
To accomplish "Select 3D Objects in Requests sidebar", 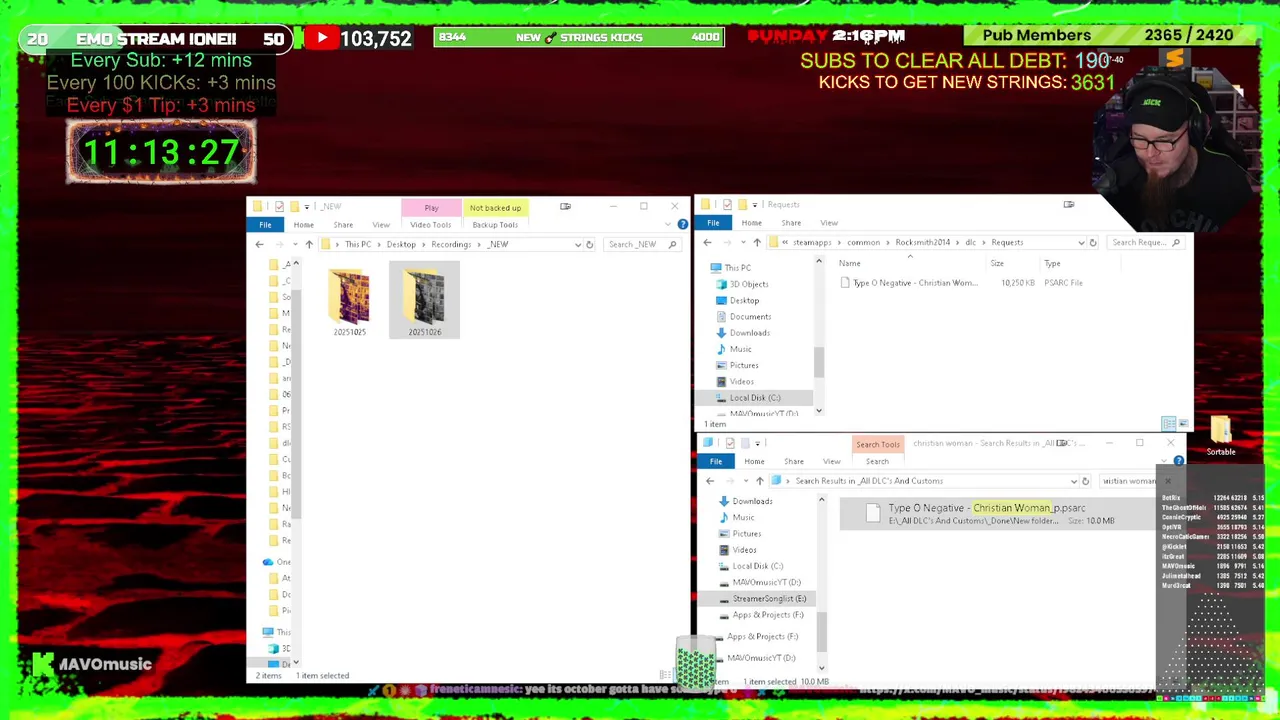I will point(748,284).
